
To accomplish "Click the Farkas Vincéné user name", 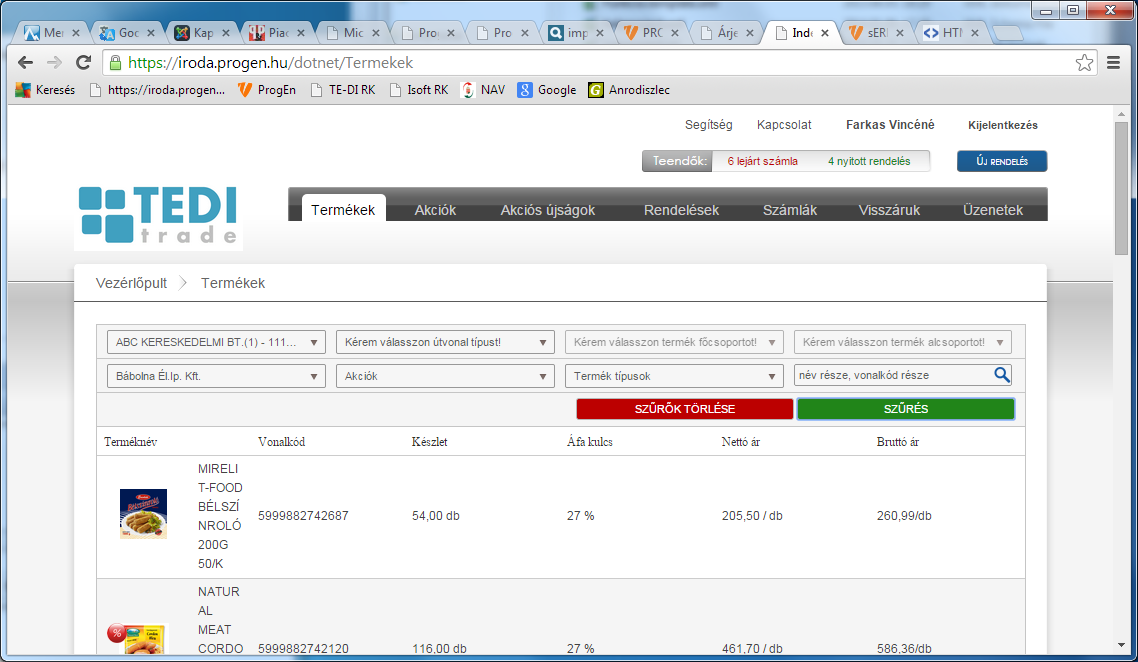I will tap(890, 125).
